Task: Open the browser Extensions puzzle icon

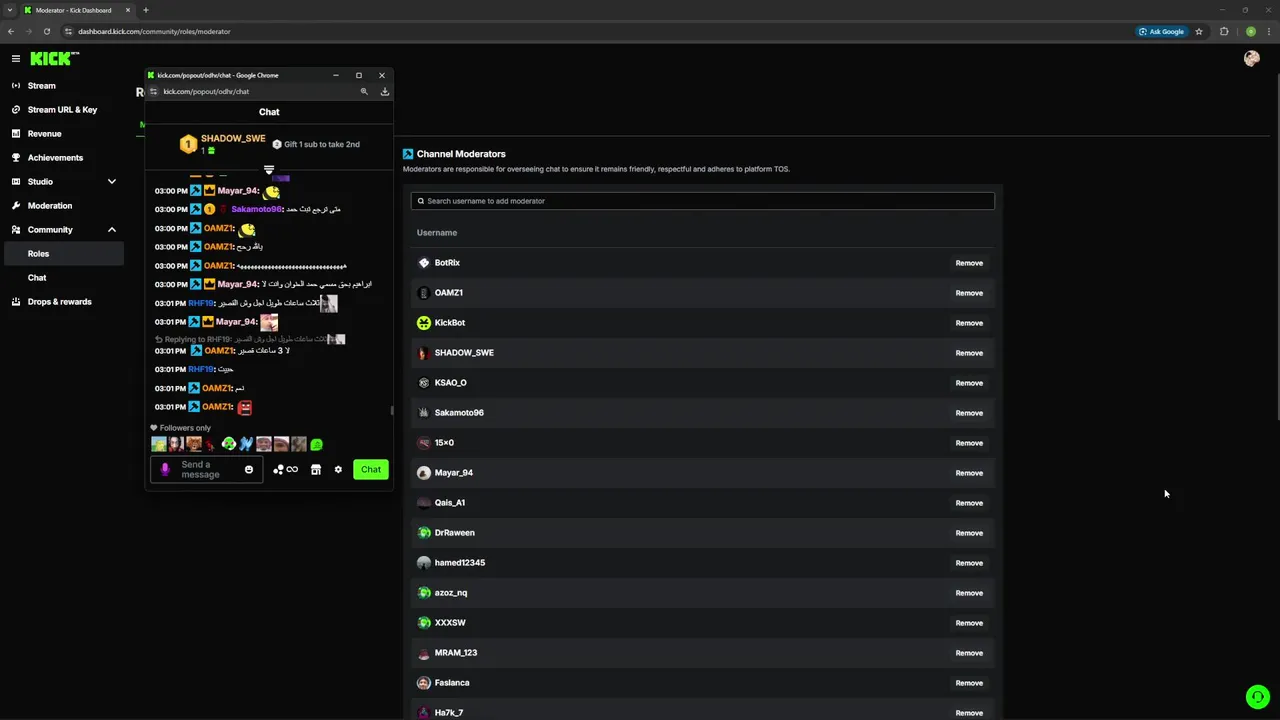Action: tap(1224, 31)
